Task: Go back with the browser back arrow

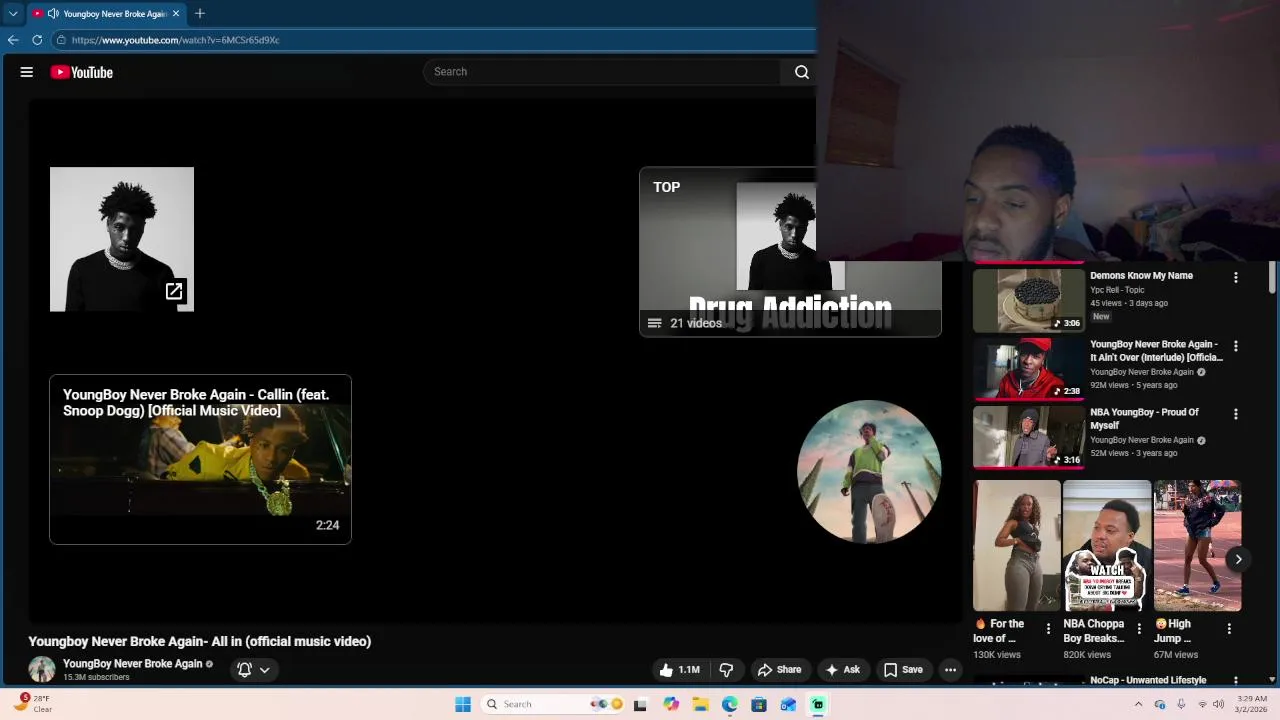Action: pyautogui.click(x=13, y=40)
